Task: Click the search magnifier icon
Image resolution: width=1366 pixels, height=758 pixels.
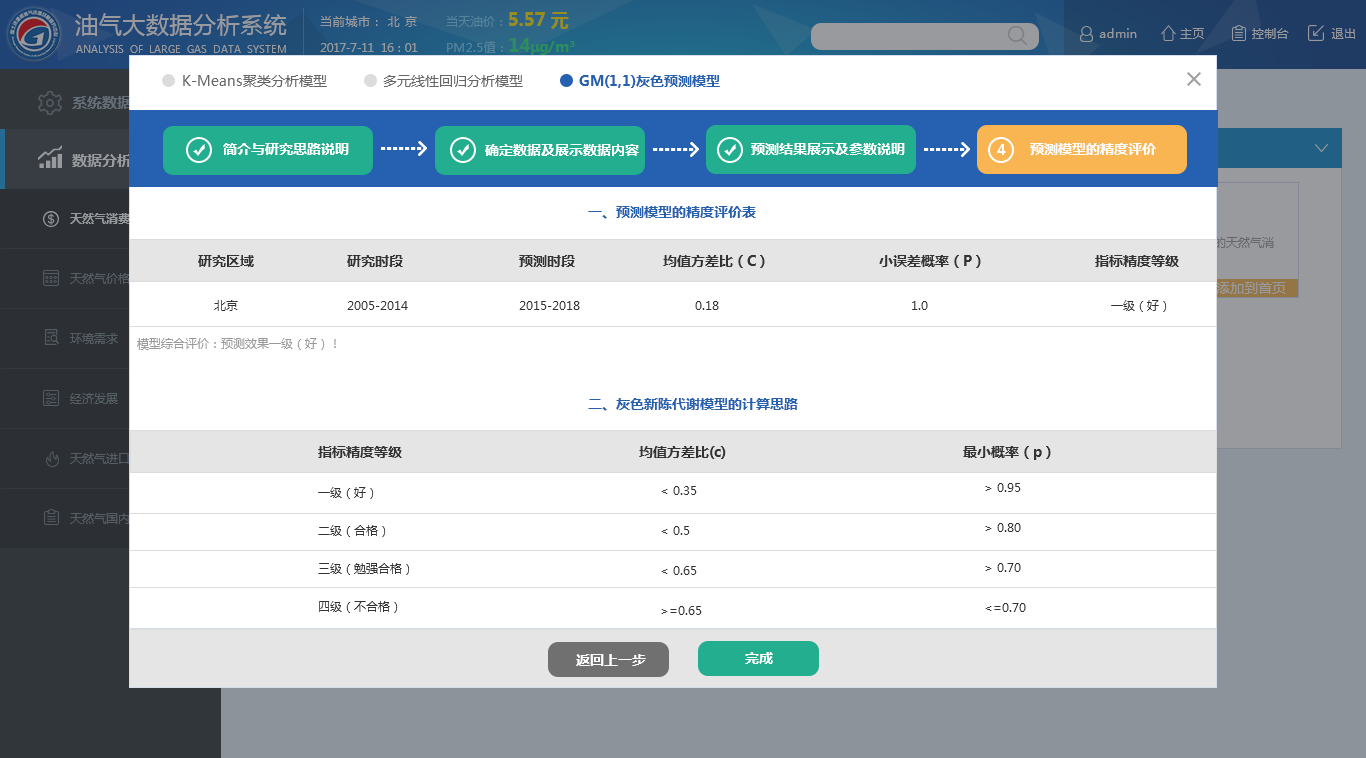Action: click(x=1017, y=36)
